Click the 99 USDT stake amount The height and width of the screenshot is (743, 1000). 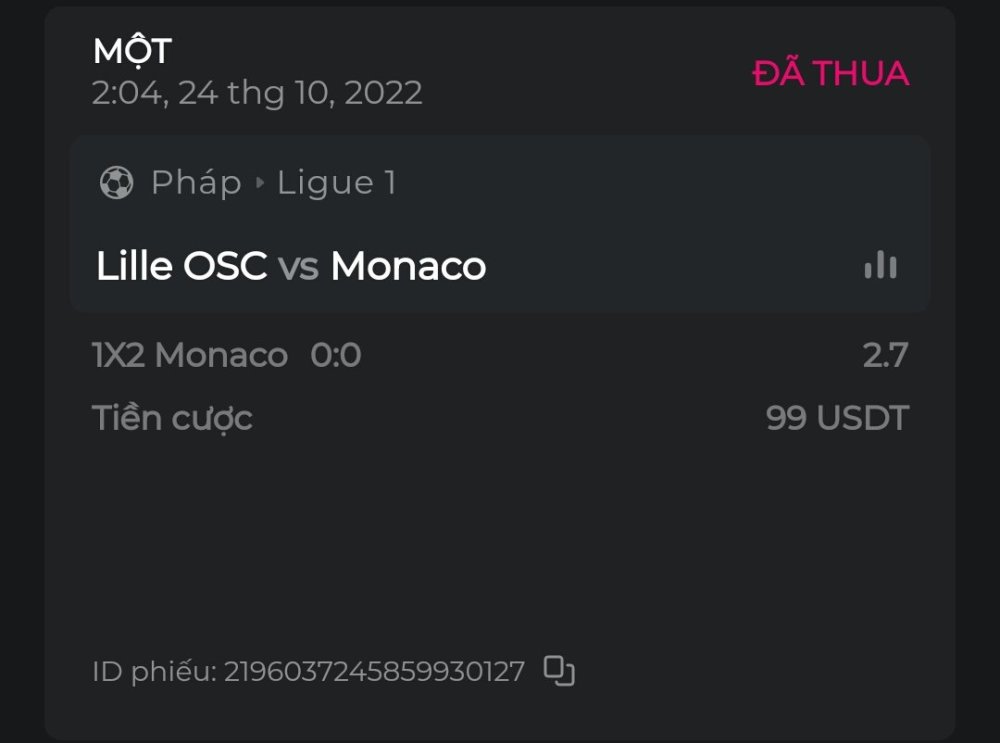point(837,418)
